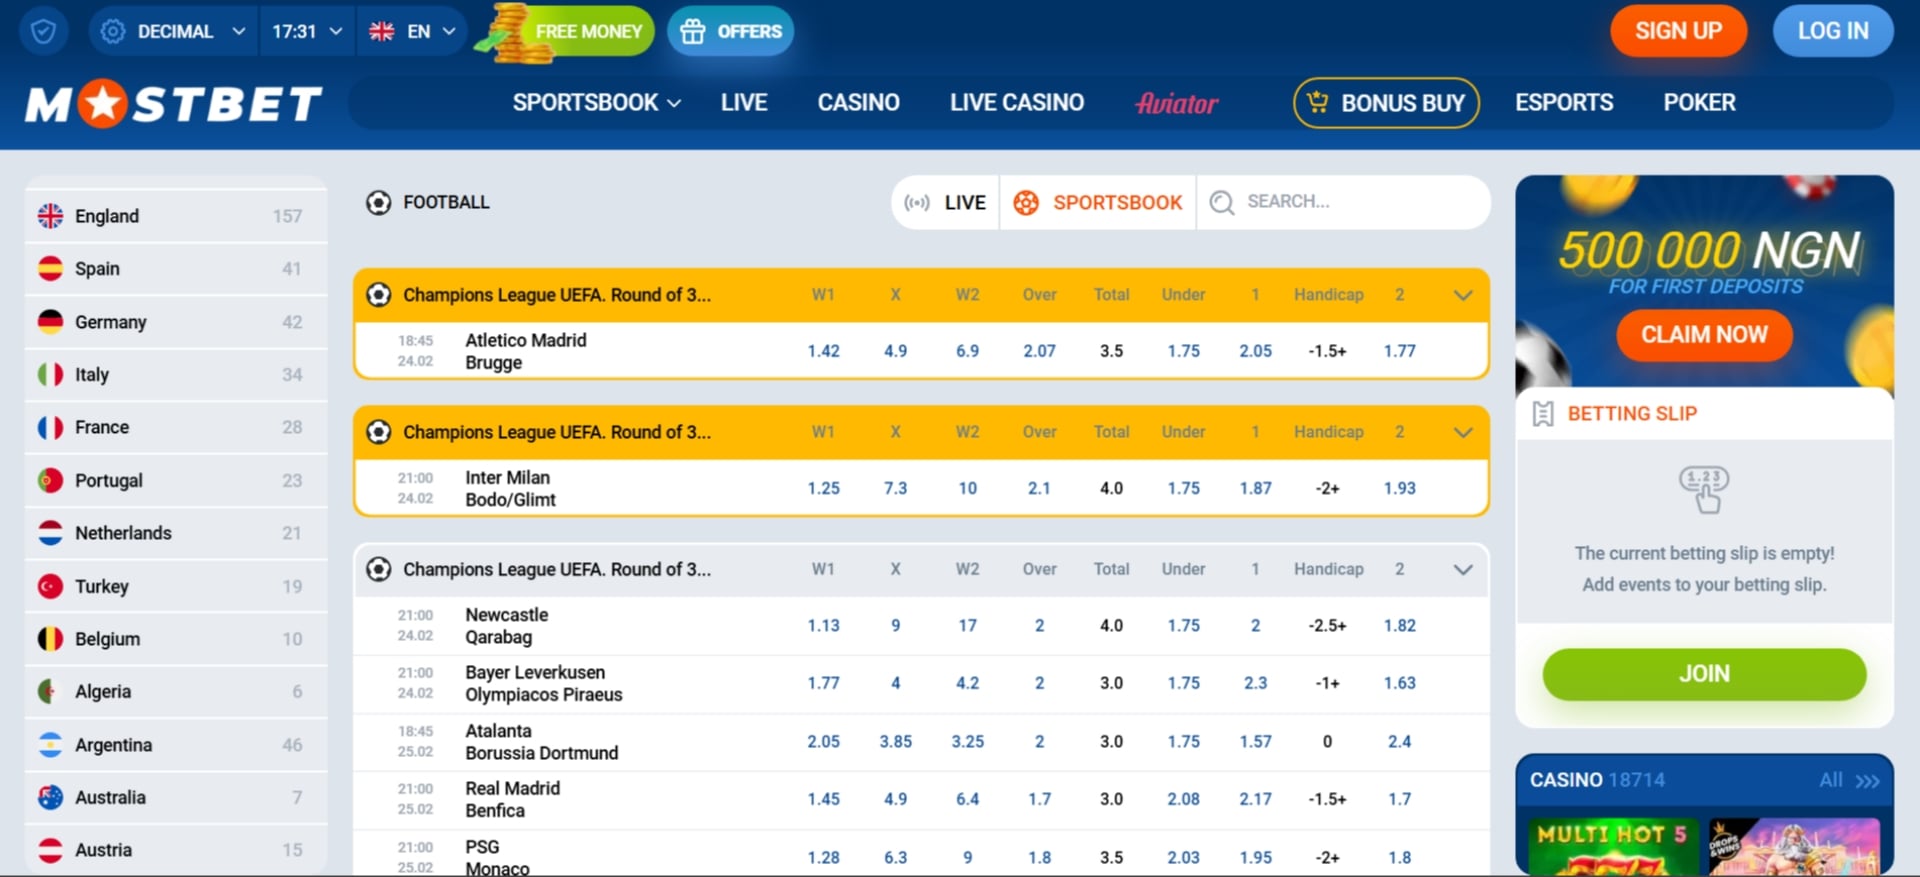Screen dimensions: 1920x877
Task: Select the Netherlands flag icon
Action: tap(50, 533)
